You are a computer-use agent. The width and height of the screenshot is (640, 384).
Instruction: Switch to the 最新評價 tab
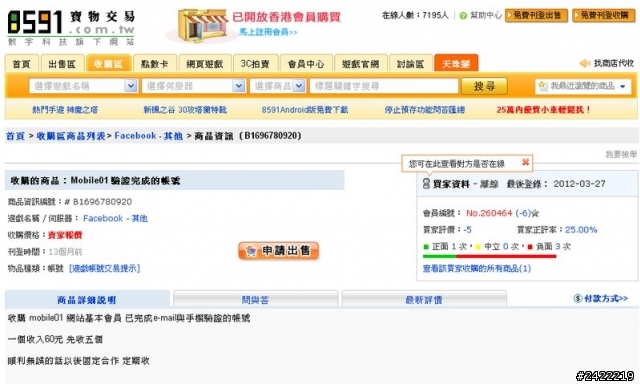(424, 300)
